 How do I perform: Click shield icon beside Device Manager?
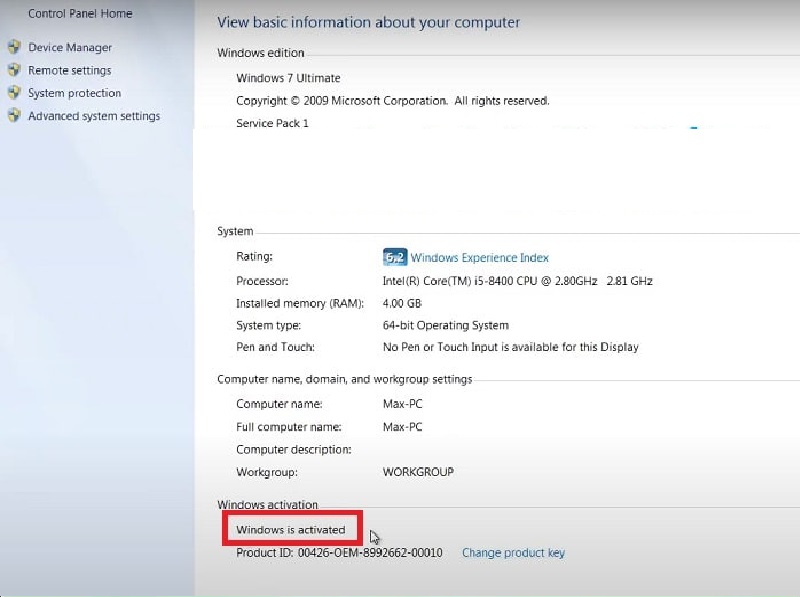[x=14, y=47]
